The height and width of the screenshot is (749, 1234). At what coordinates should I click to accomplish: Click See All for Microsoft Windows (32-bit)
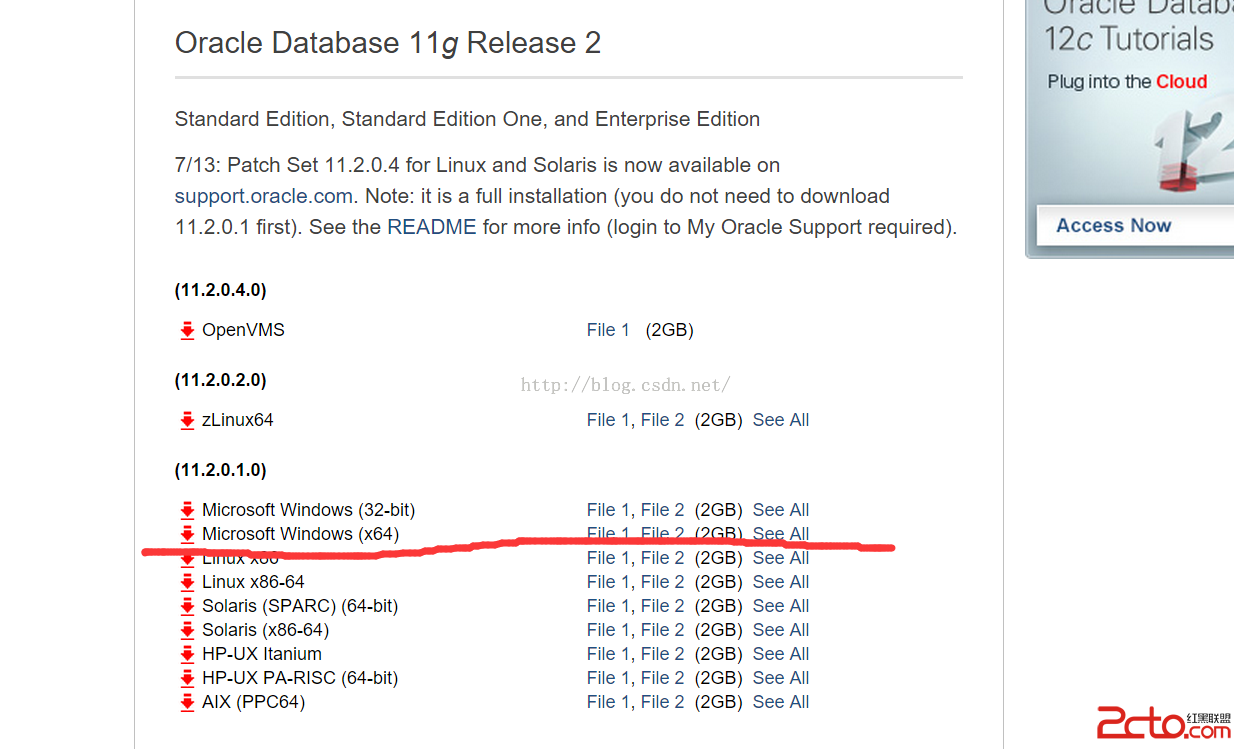click(x=781, y=510)
